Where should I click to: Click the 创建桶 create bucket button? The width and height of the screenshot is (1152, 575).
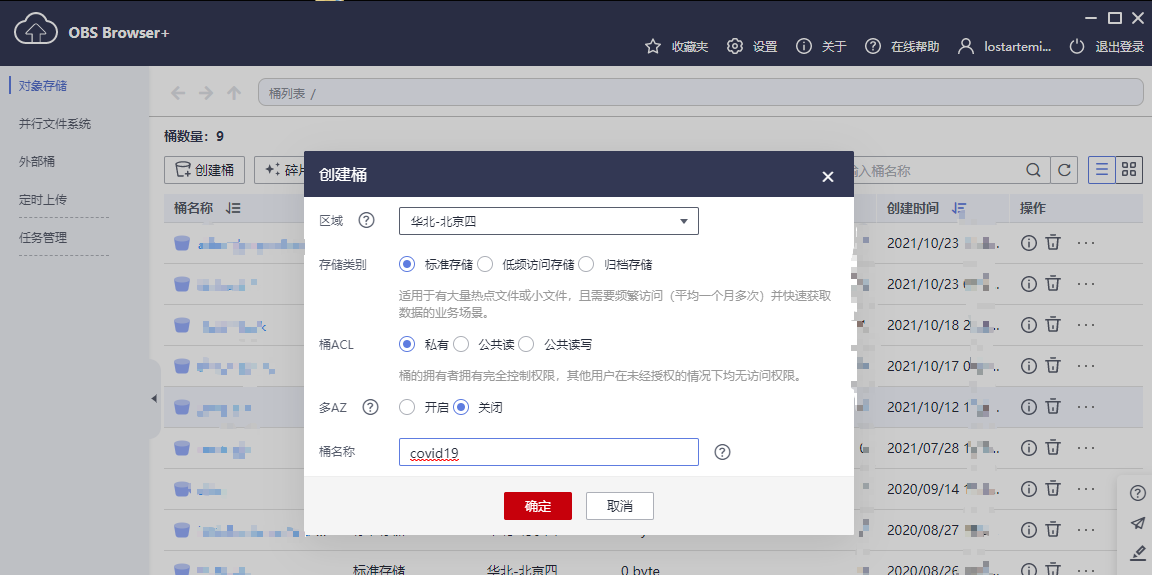[x=204, y=170]
